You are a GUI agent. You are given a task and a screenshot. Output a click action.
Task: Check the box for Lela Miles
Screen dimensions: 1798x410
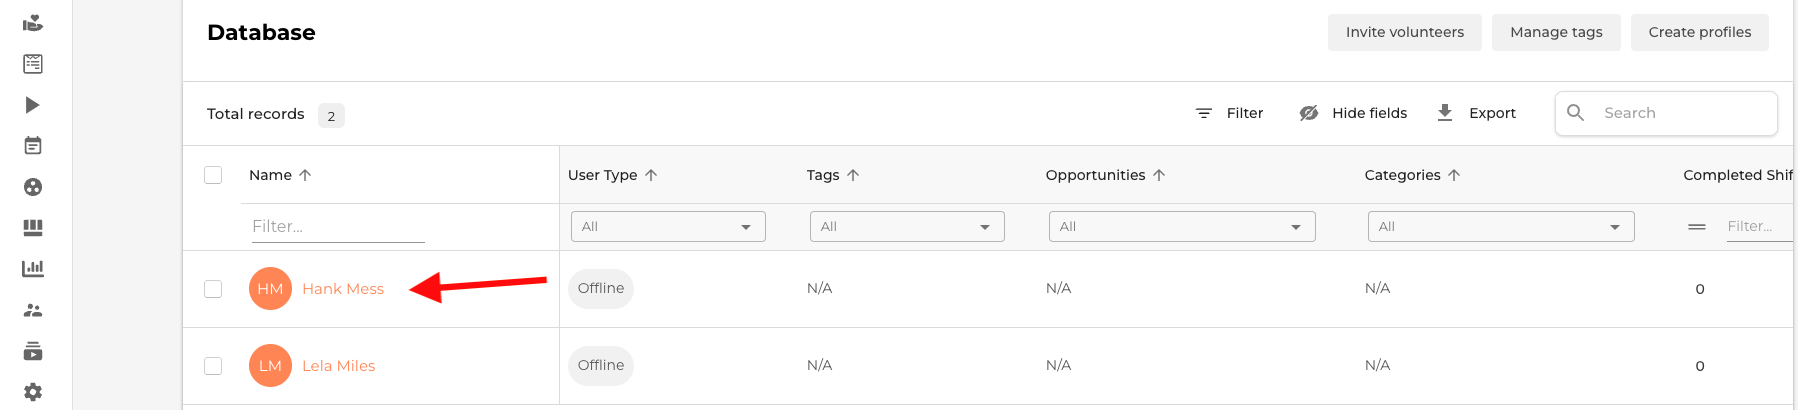click(x=213, y=366)
